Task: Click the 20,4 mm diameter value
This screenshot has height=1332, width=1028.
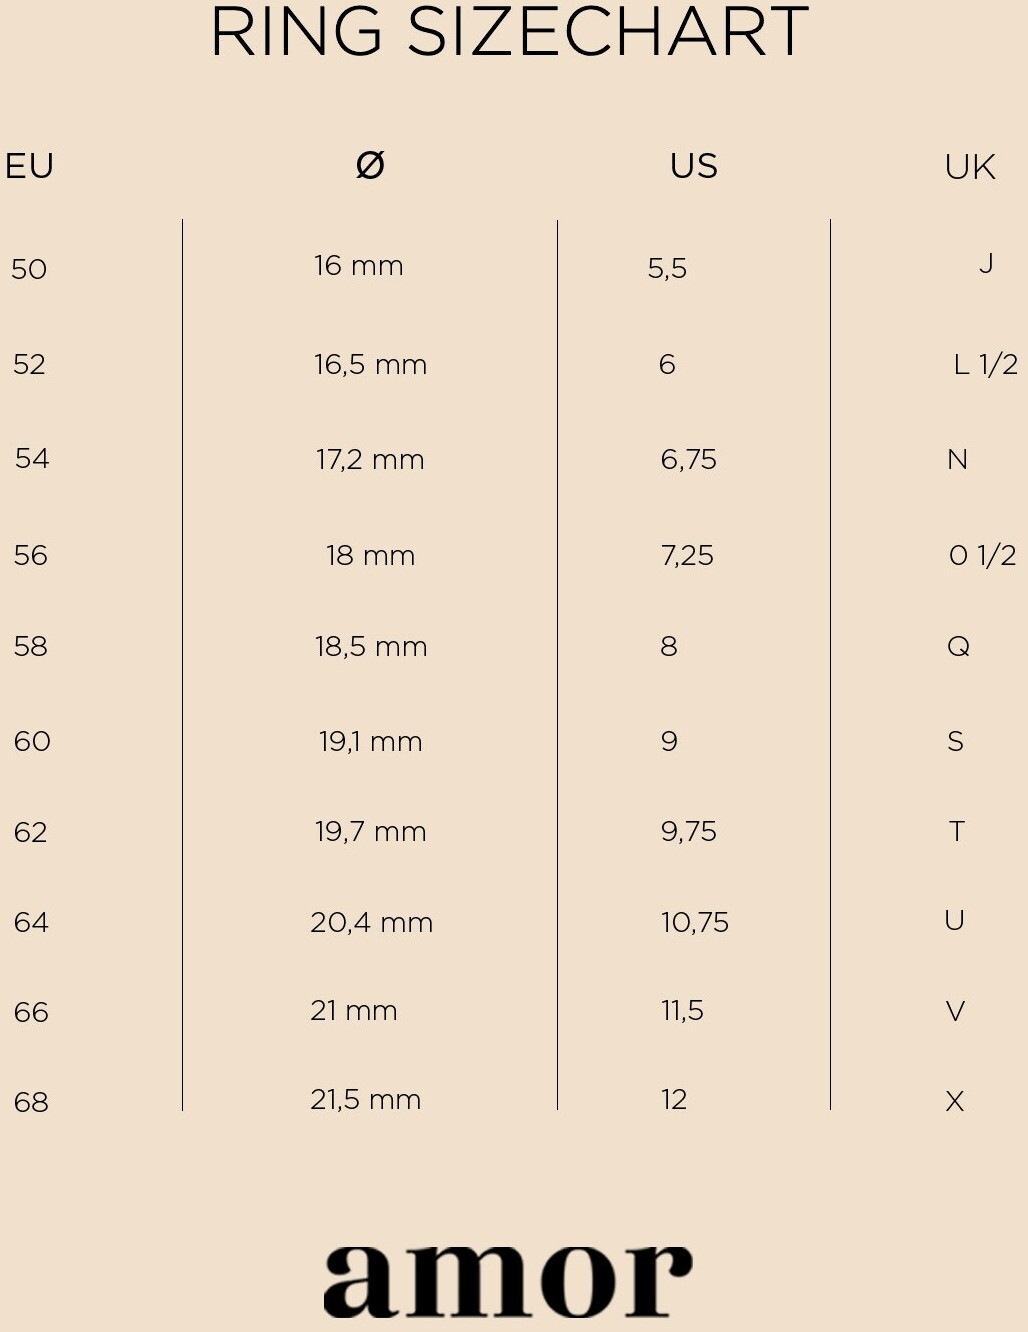Action: pos(371,922)
